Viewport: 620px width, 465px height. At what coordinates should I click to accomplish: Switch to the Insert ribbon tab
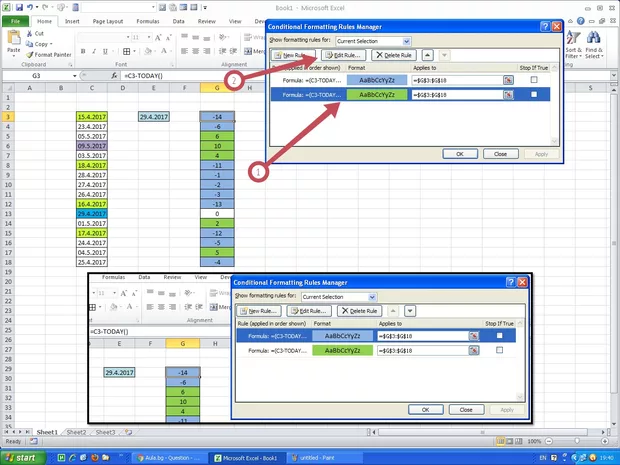tap(72, 21)
